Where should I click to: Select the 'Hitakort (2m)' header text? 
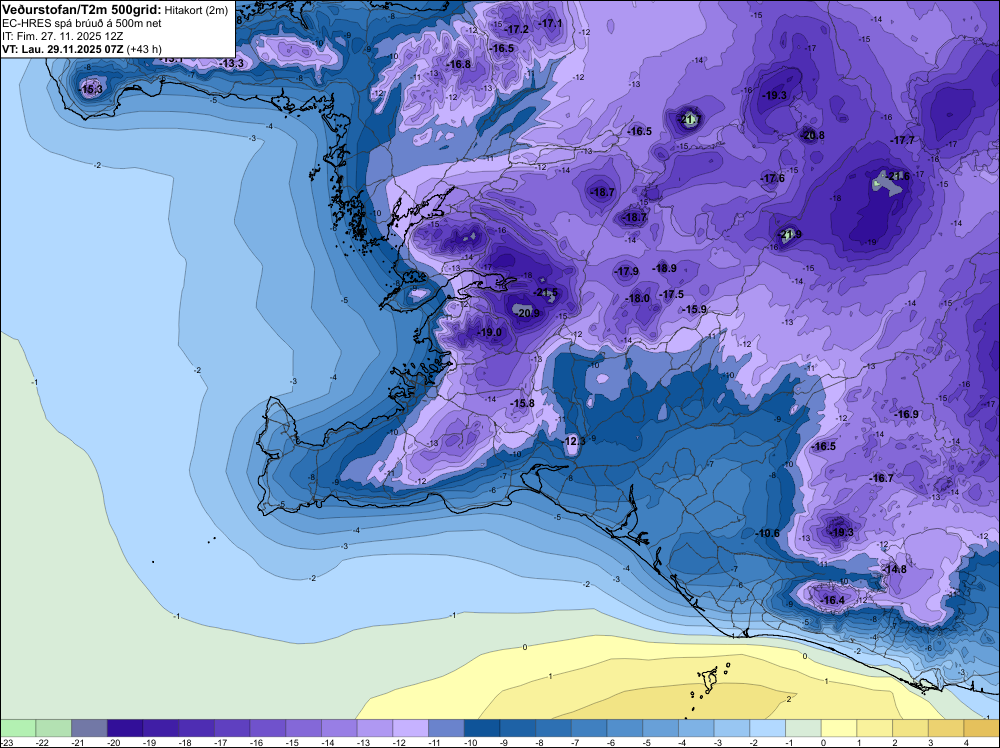(196, 11)
